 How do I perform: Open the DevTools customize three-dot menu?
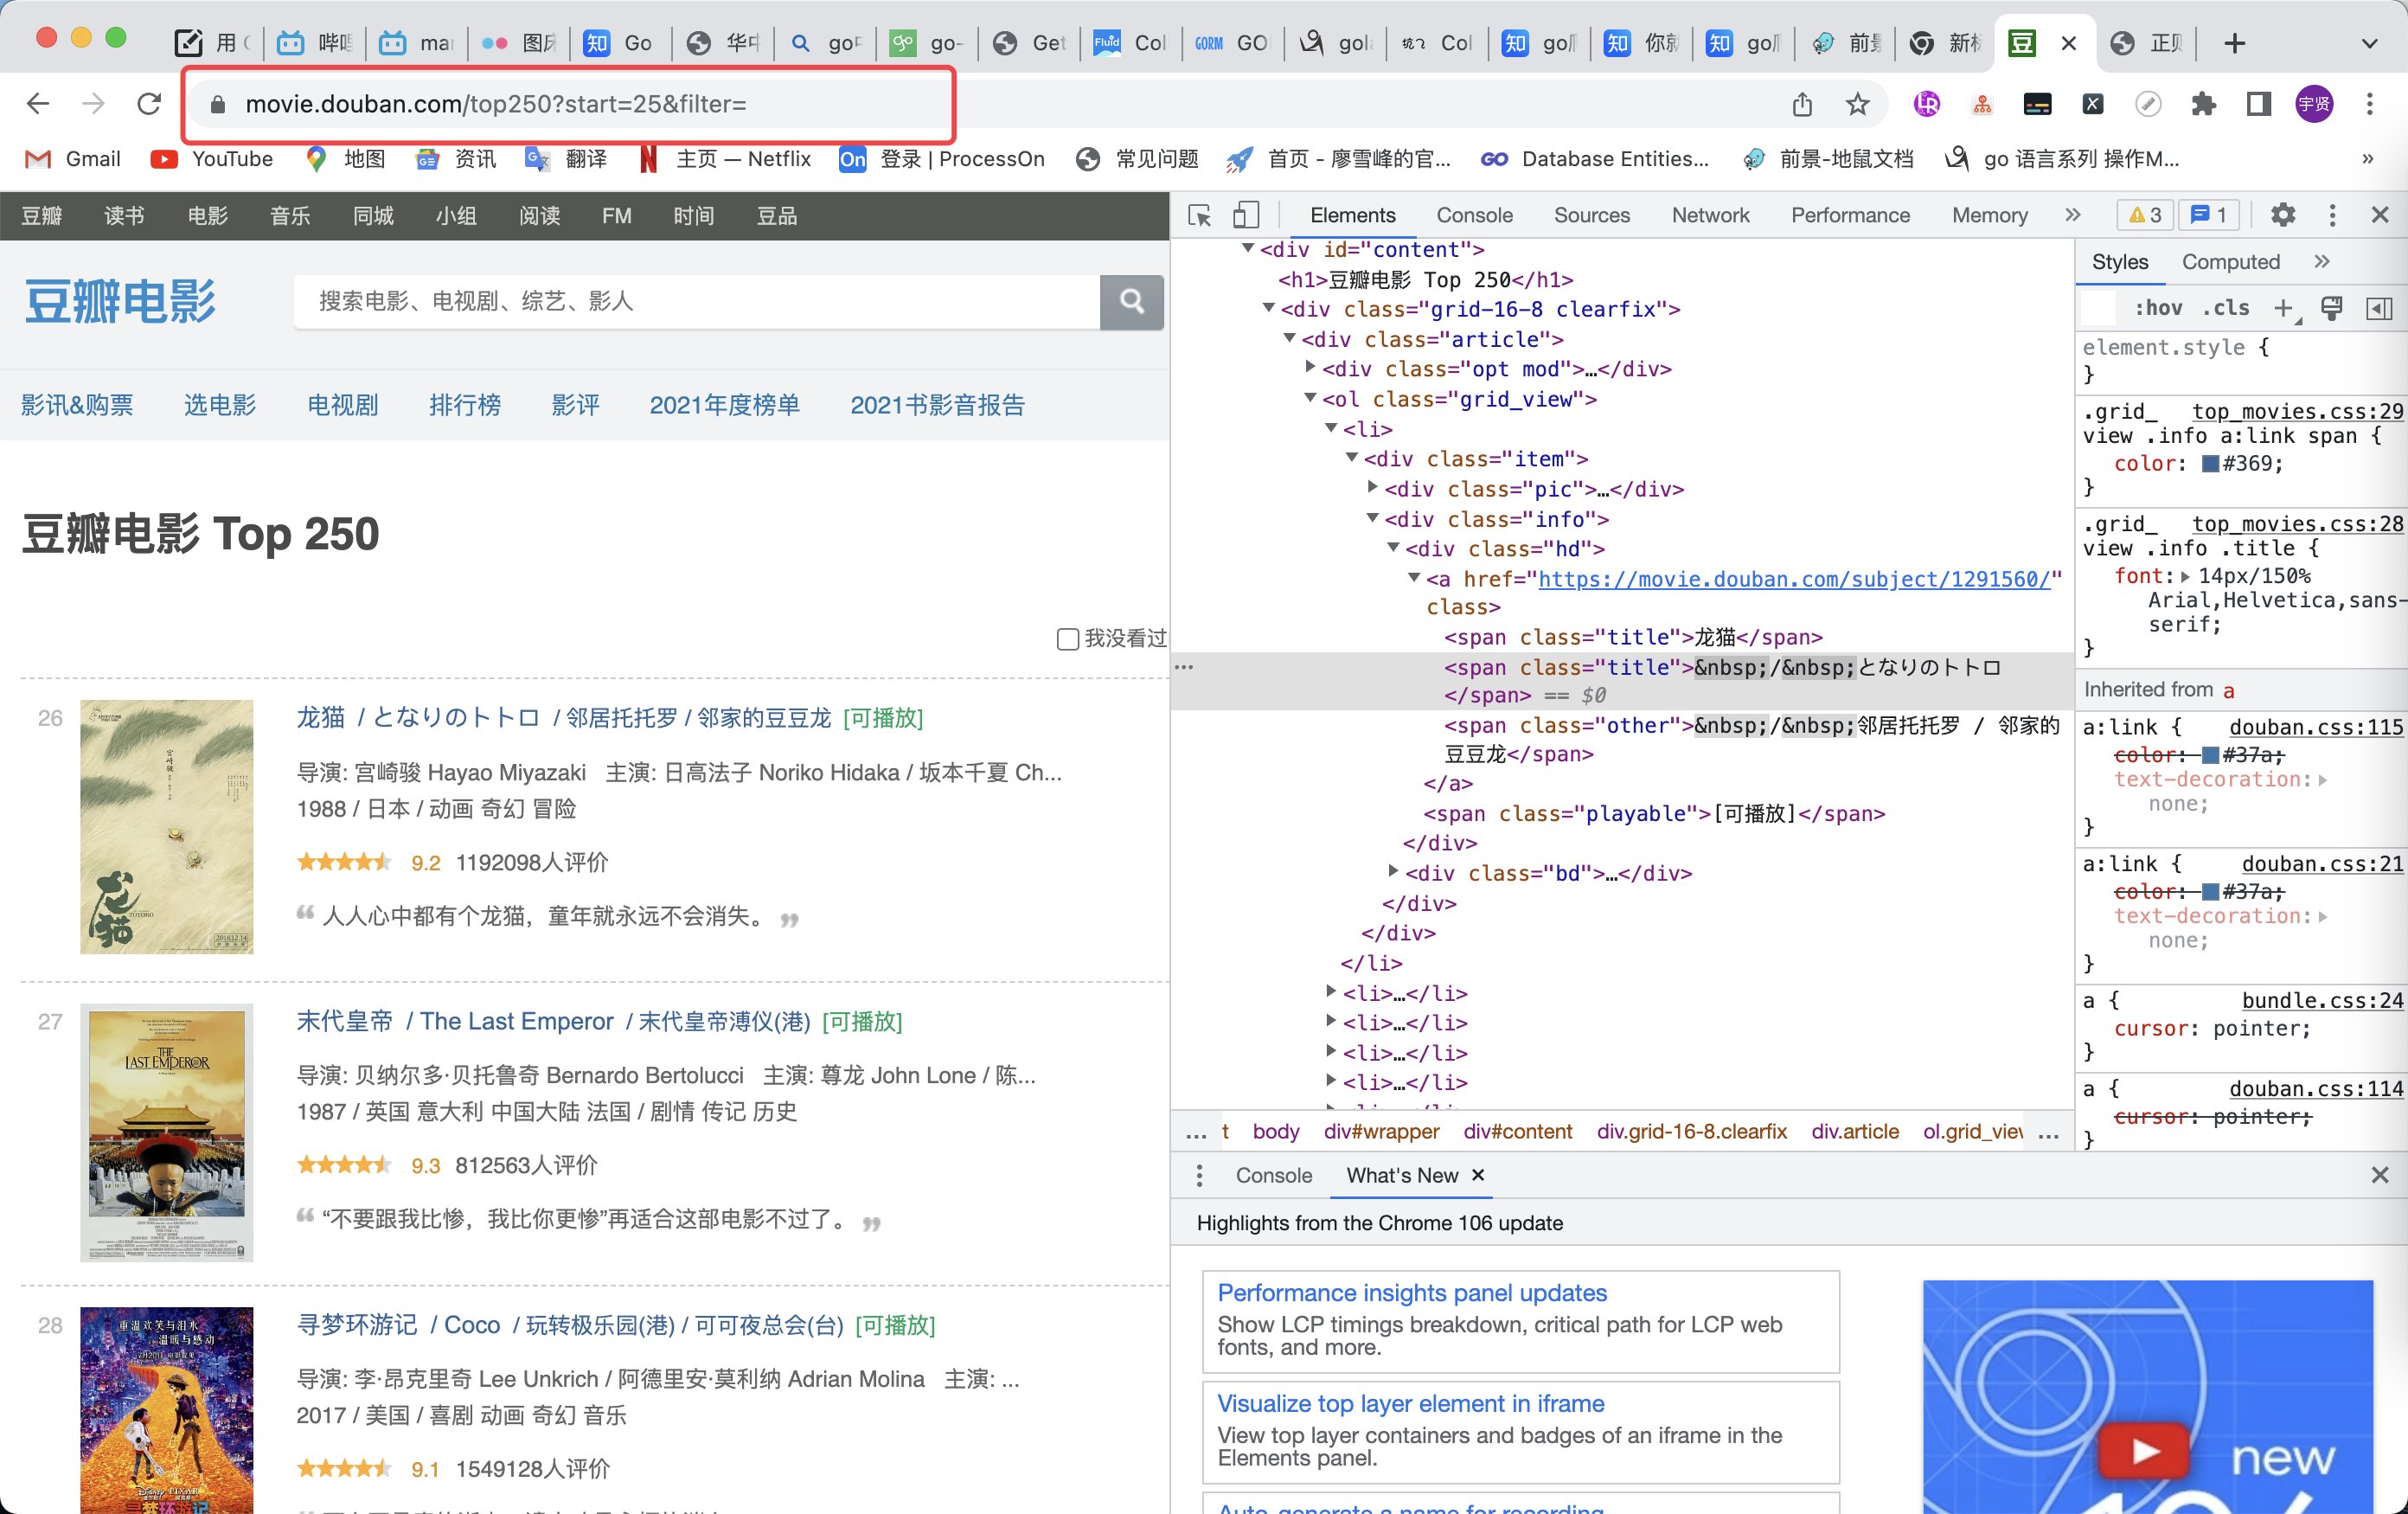2333,215
